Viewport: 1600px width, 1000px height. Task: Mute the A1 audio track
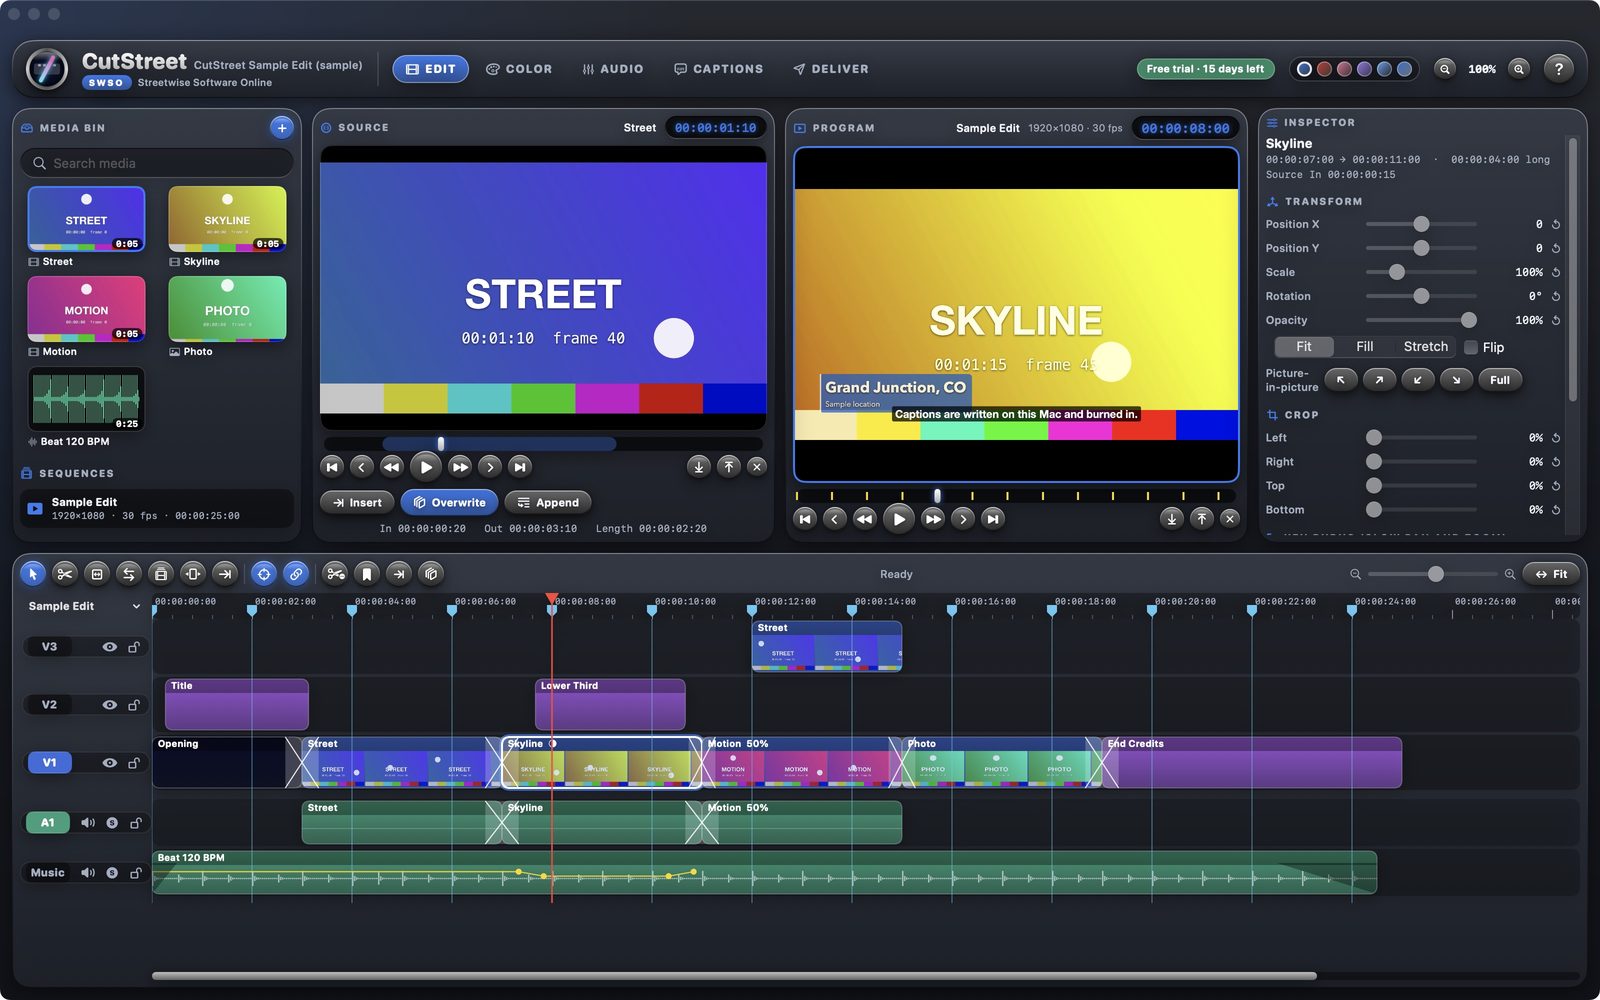point(88,823)
